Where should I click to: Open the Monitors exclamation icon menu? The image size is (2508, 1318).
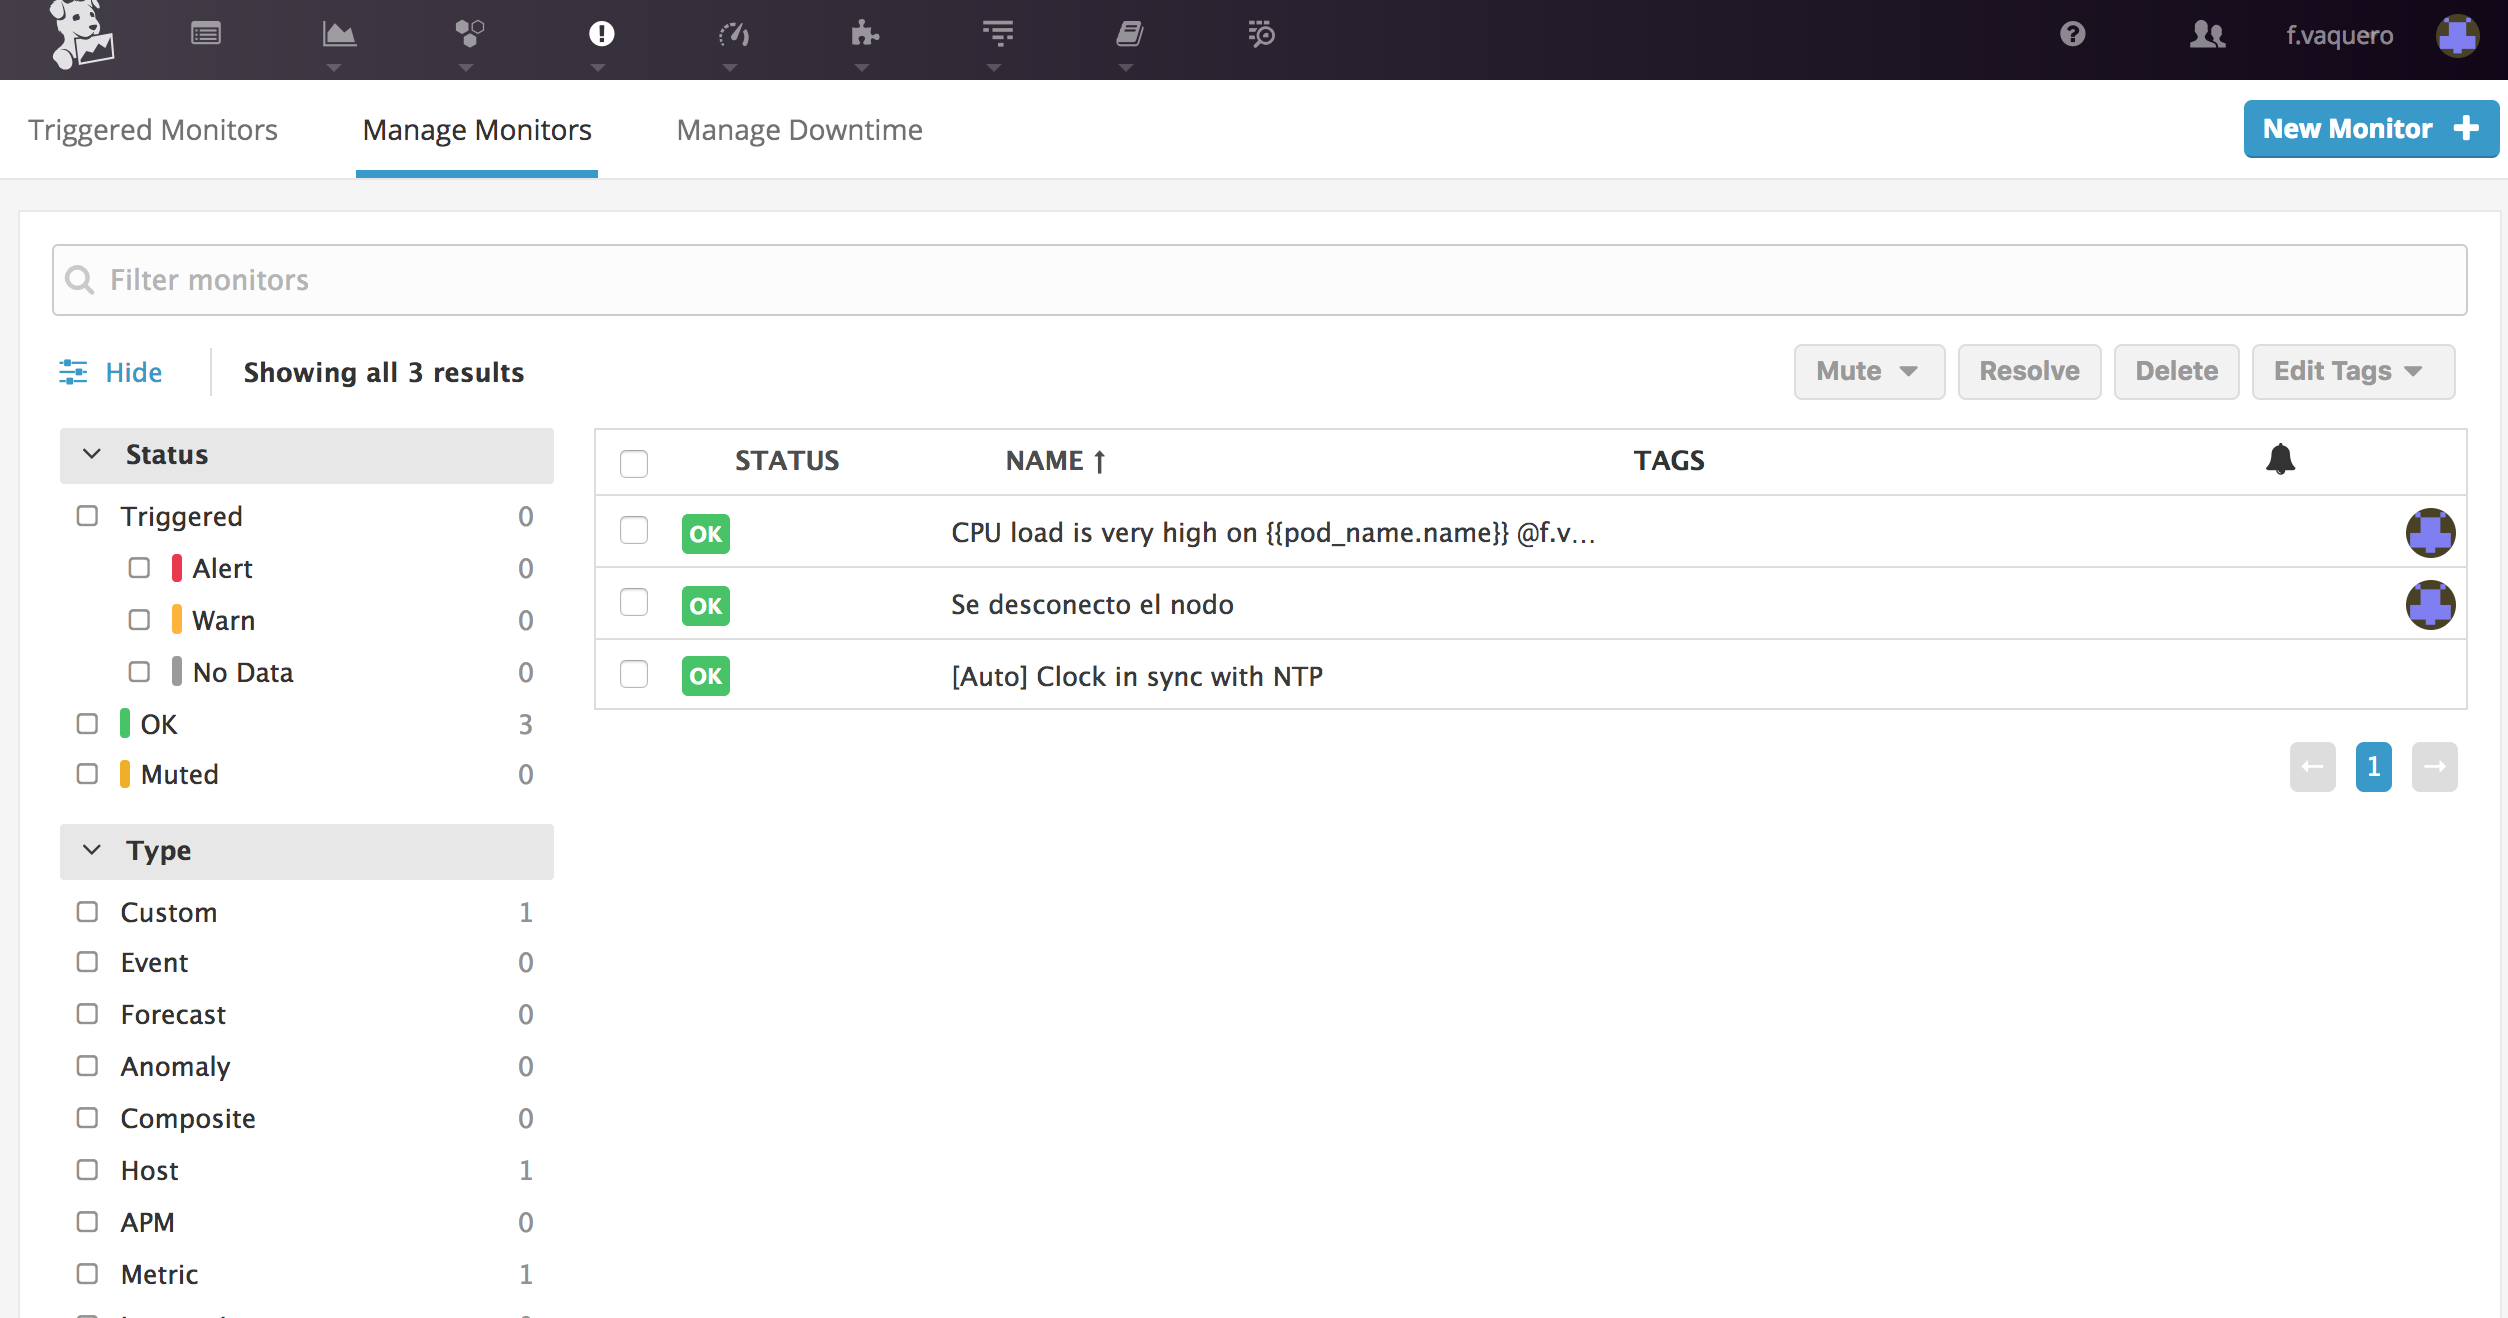point(601,35)
